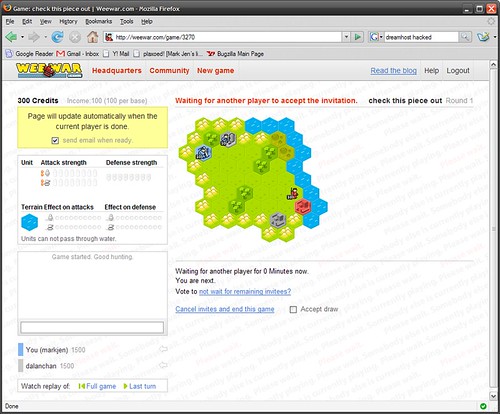Go back with the green Back arrow

click(11, 37)
